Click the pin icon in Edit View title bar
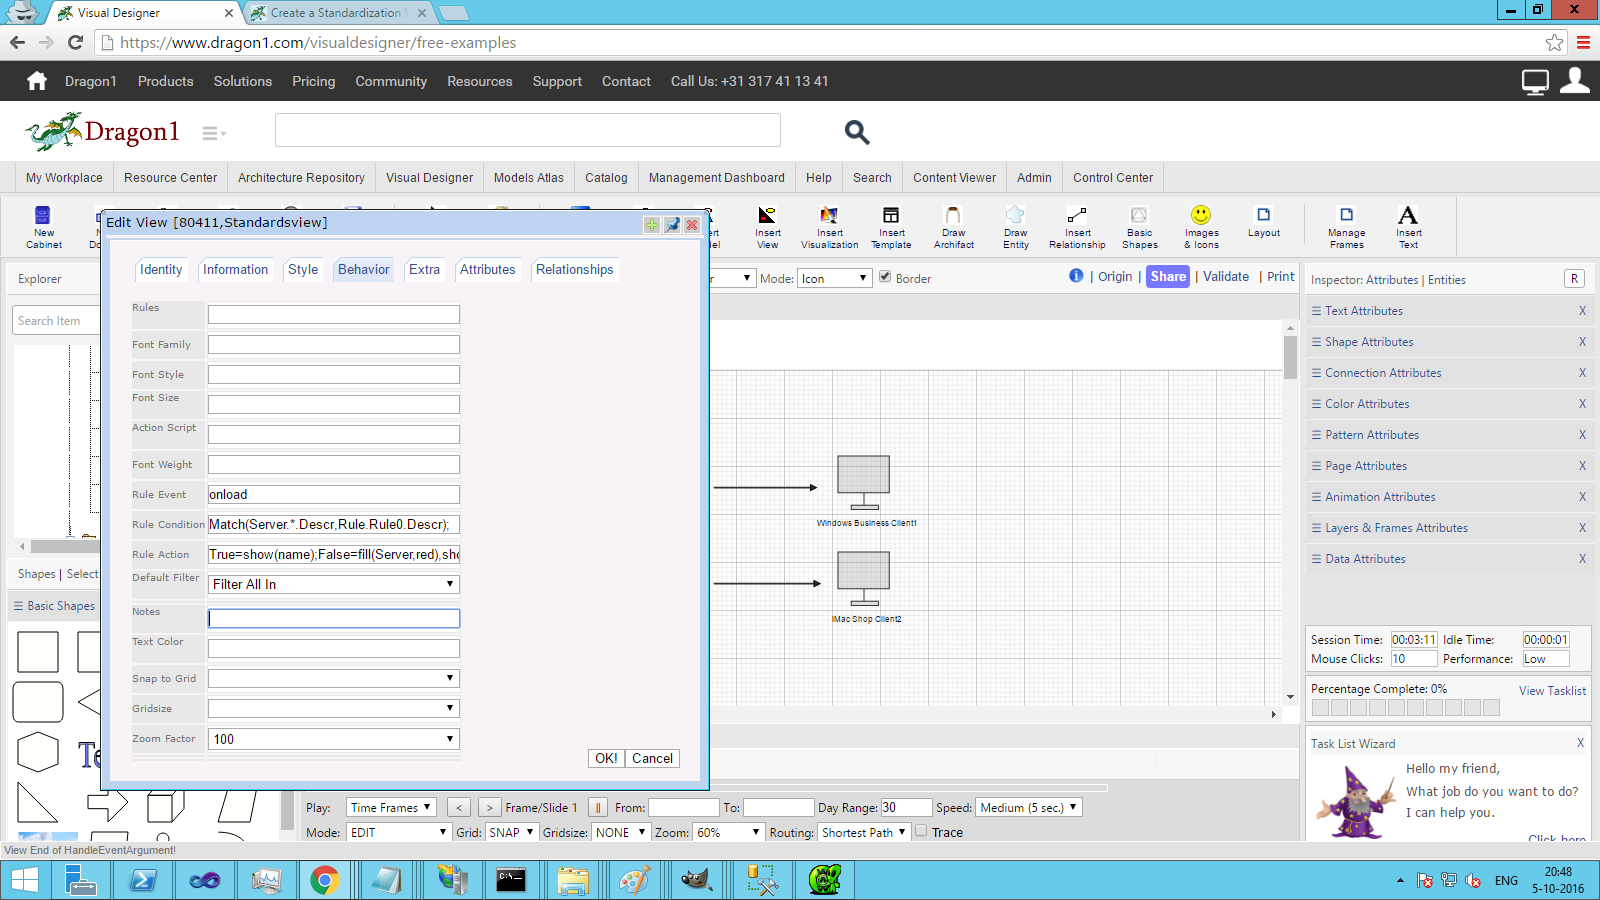 pos(672,224)
